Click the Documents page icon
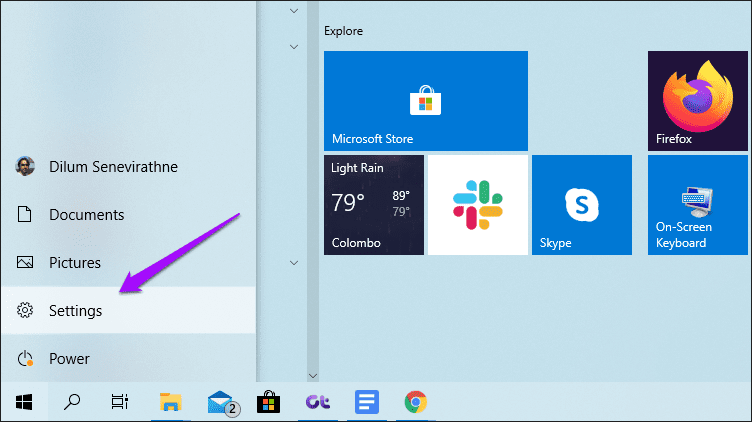Viewport: 752px width, 422px height. (24, 214)
